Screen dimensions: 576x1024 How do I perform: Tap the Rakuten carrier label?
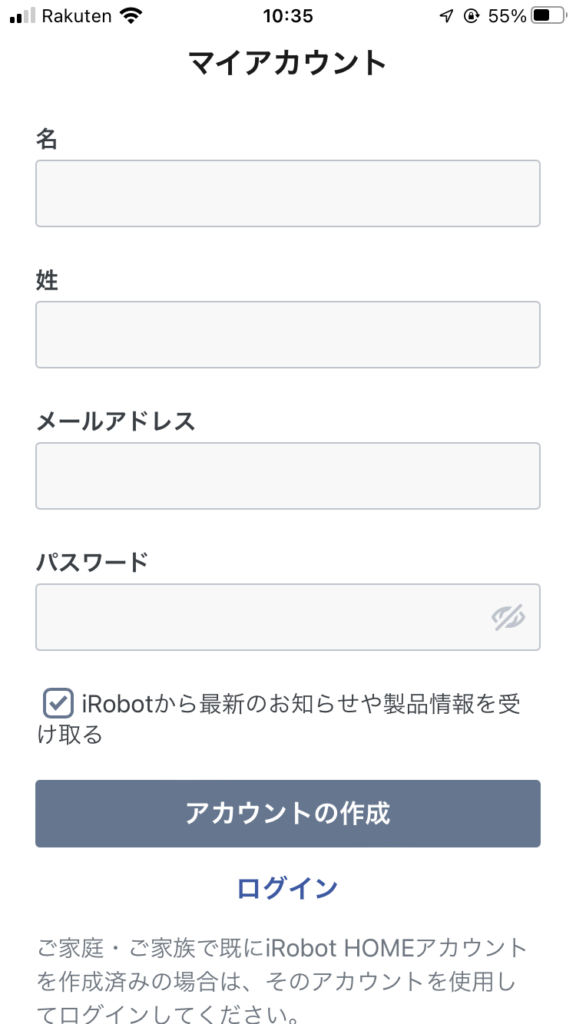[x=76, y=16]
